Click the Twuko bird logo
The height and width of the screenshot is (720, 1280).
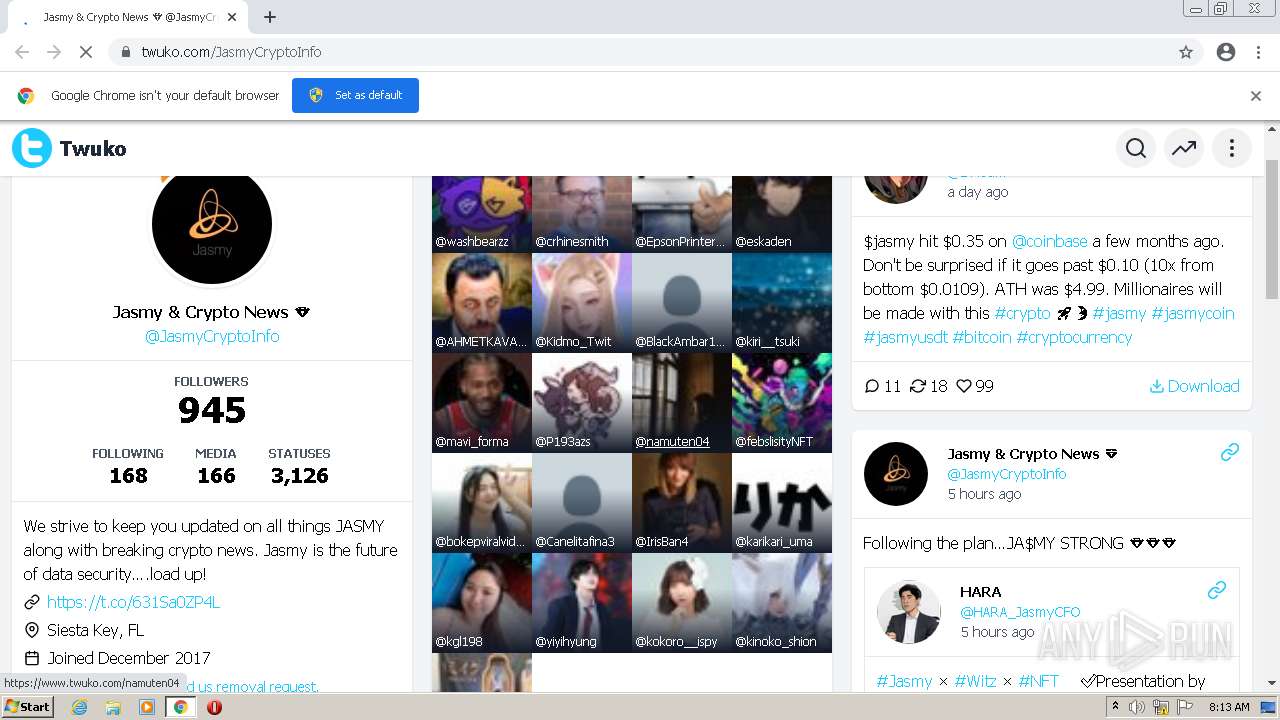point(32,149)
